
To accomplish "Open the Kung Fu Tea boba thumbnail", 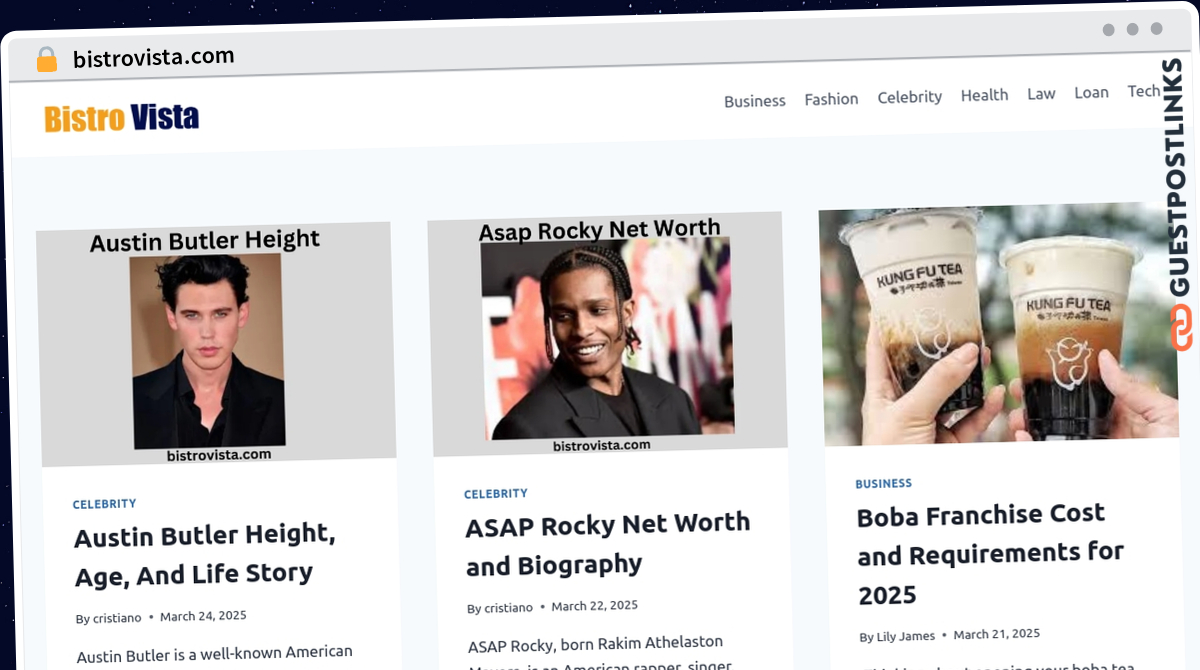I will 998,324.
